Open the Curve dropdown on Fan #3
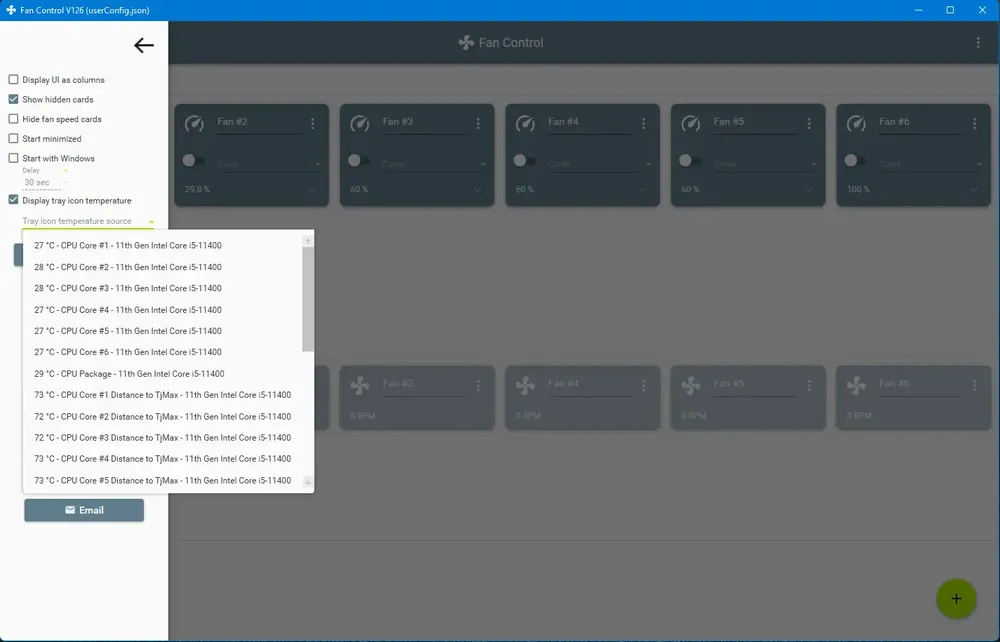This screenshot has height=642, width=1000. [x=434, y=164]
